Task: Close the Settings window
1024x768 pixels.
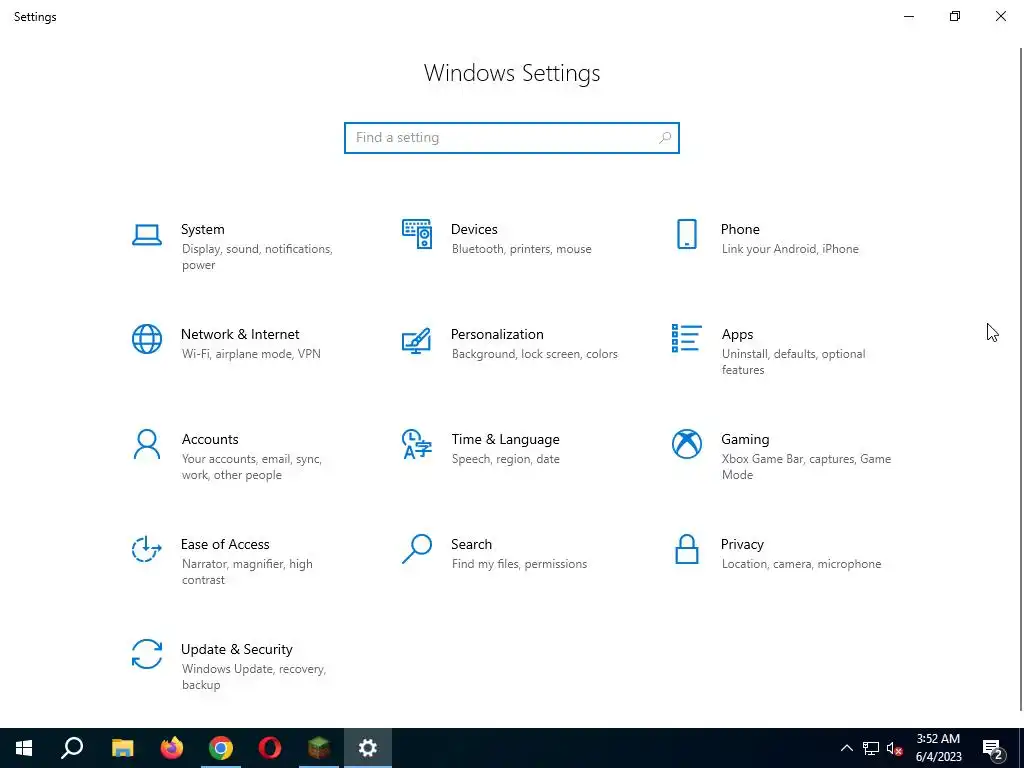Action: 1000,16
